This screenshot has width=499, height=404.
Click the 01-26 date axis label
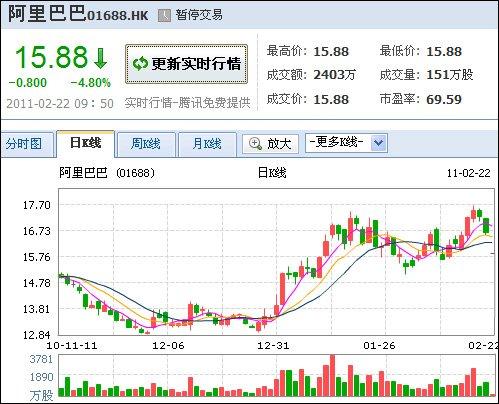coord(379,345)
